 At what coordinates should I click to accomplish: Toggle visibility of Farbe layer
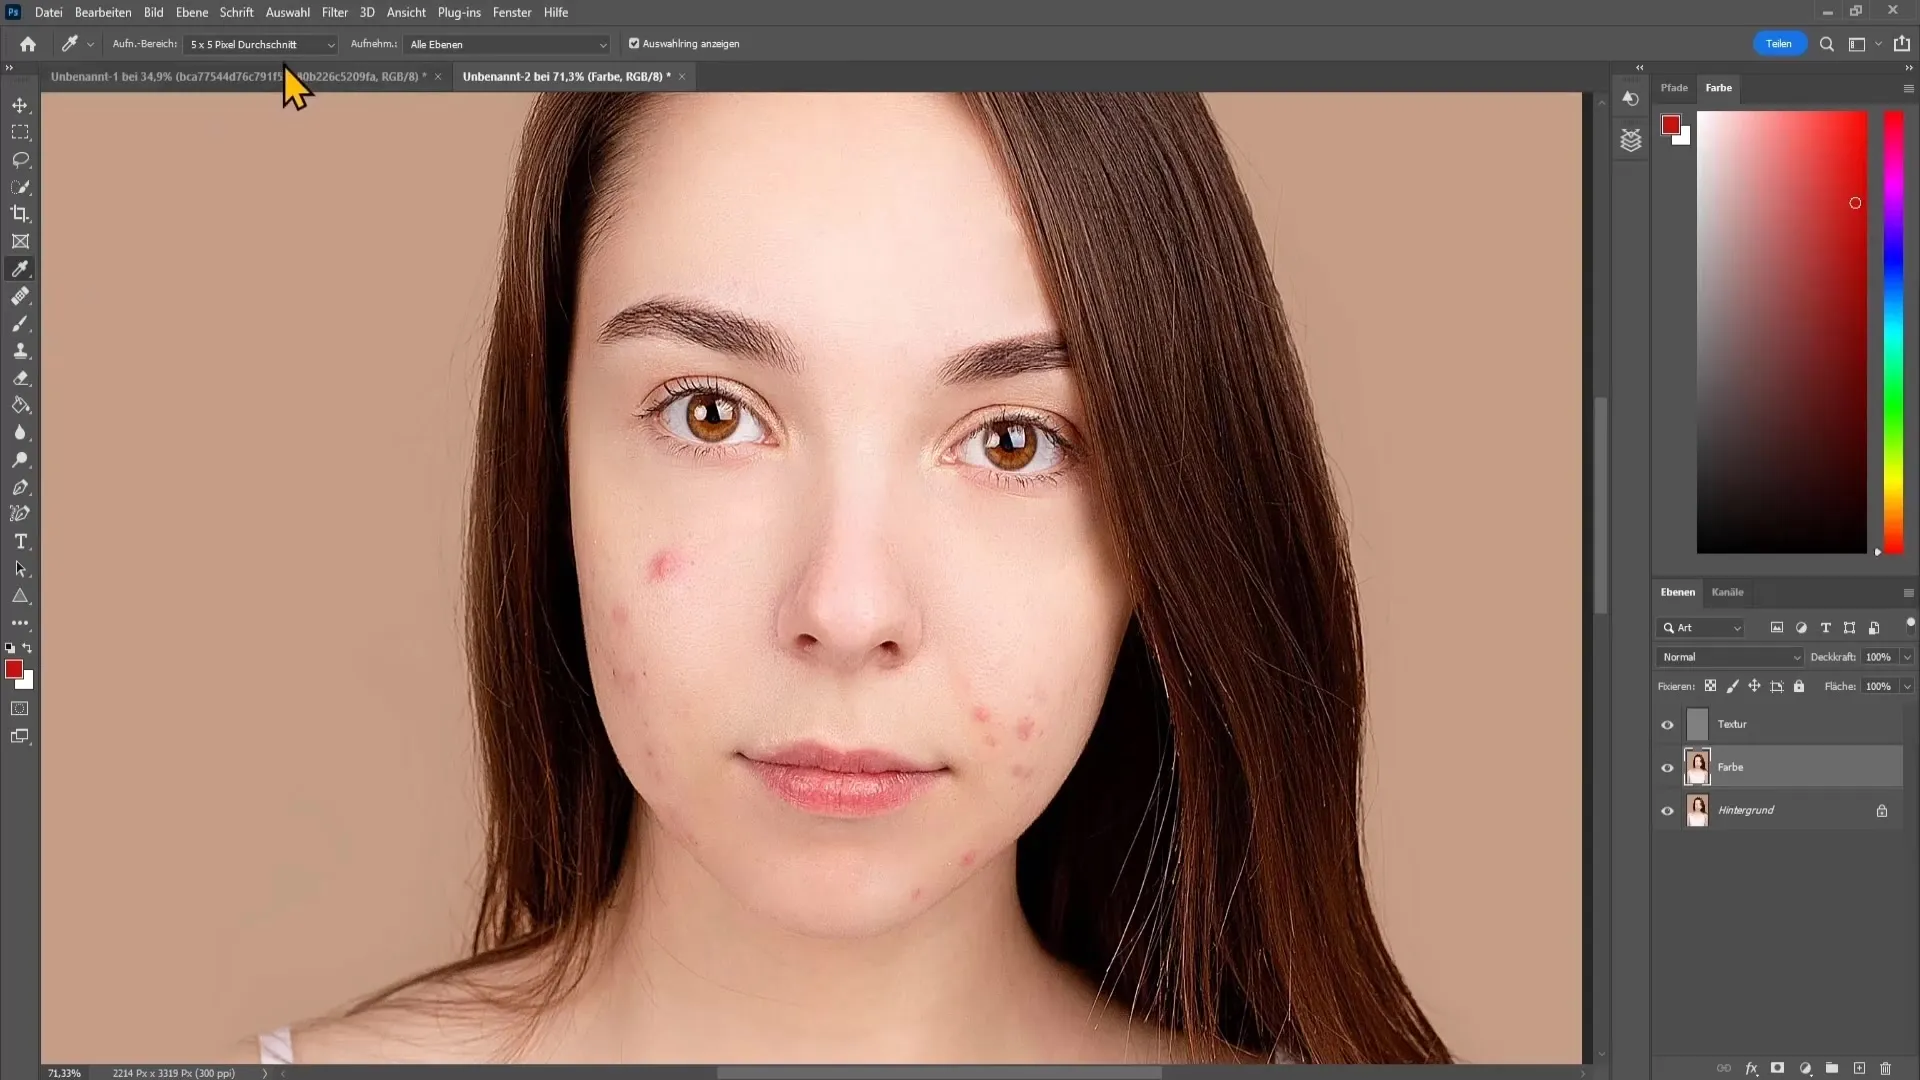[1667, 766]
